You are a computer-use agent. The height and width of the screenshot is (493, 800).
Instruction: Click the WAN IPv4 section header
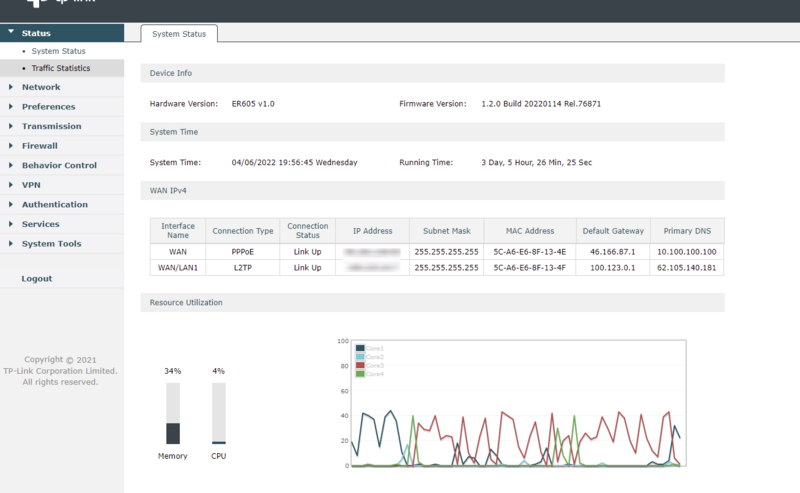tap(433, 190)
